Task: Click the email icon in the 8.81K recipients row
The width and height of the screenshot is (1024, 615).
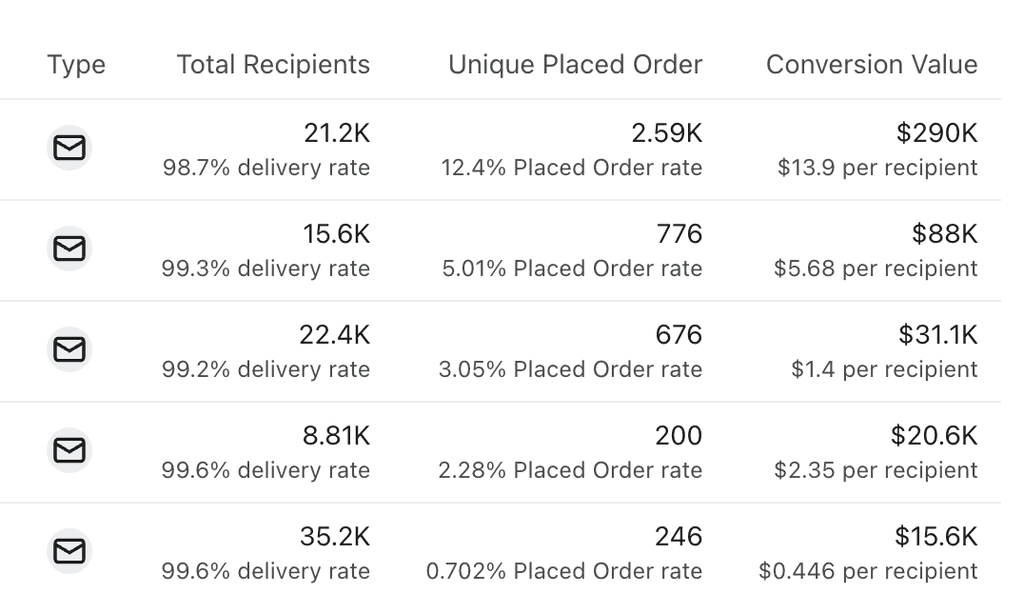Action: pos(69,450)
